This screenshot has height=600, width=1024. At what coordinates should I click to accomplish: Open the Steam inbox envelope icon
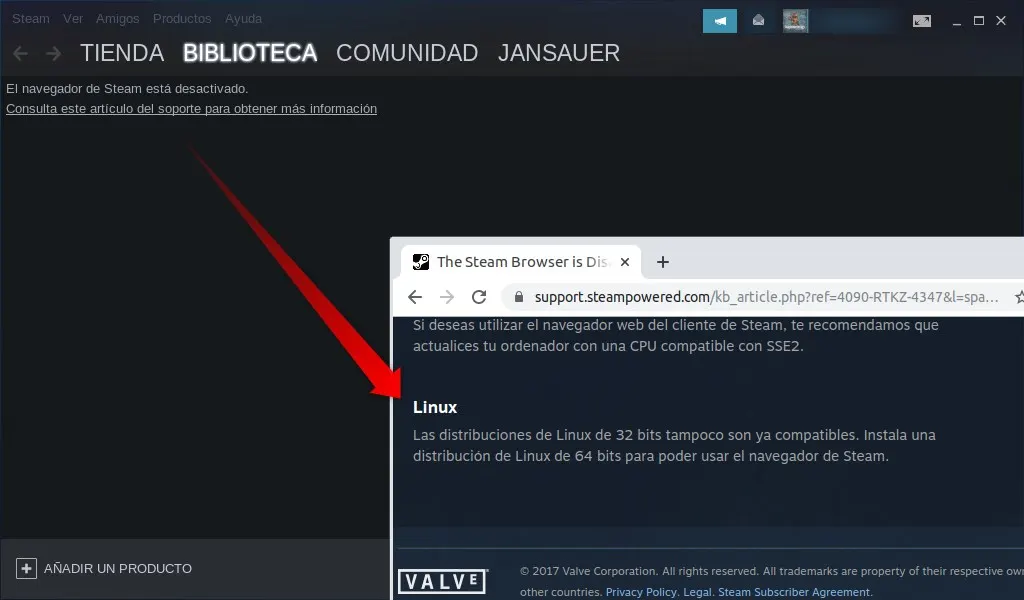click(758, 21)
